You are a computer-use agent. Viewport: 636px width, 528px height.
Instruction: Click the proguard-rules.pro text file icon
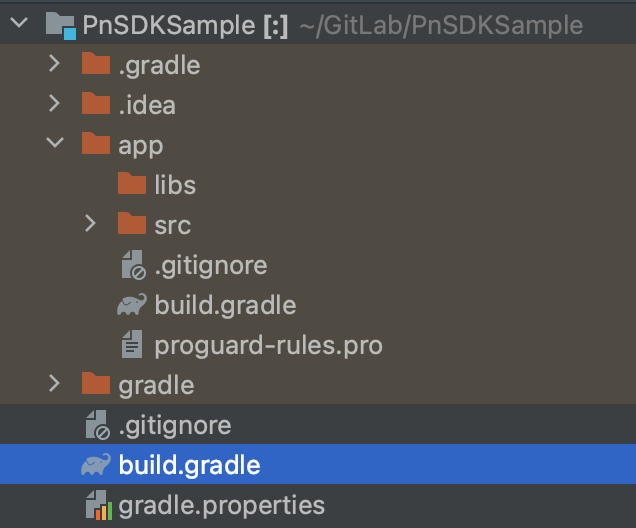132,344
